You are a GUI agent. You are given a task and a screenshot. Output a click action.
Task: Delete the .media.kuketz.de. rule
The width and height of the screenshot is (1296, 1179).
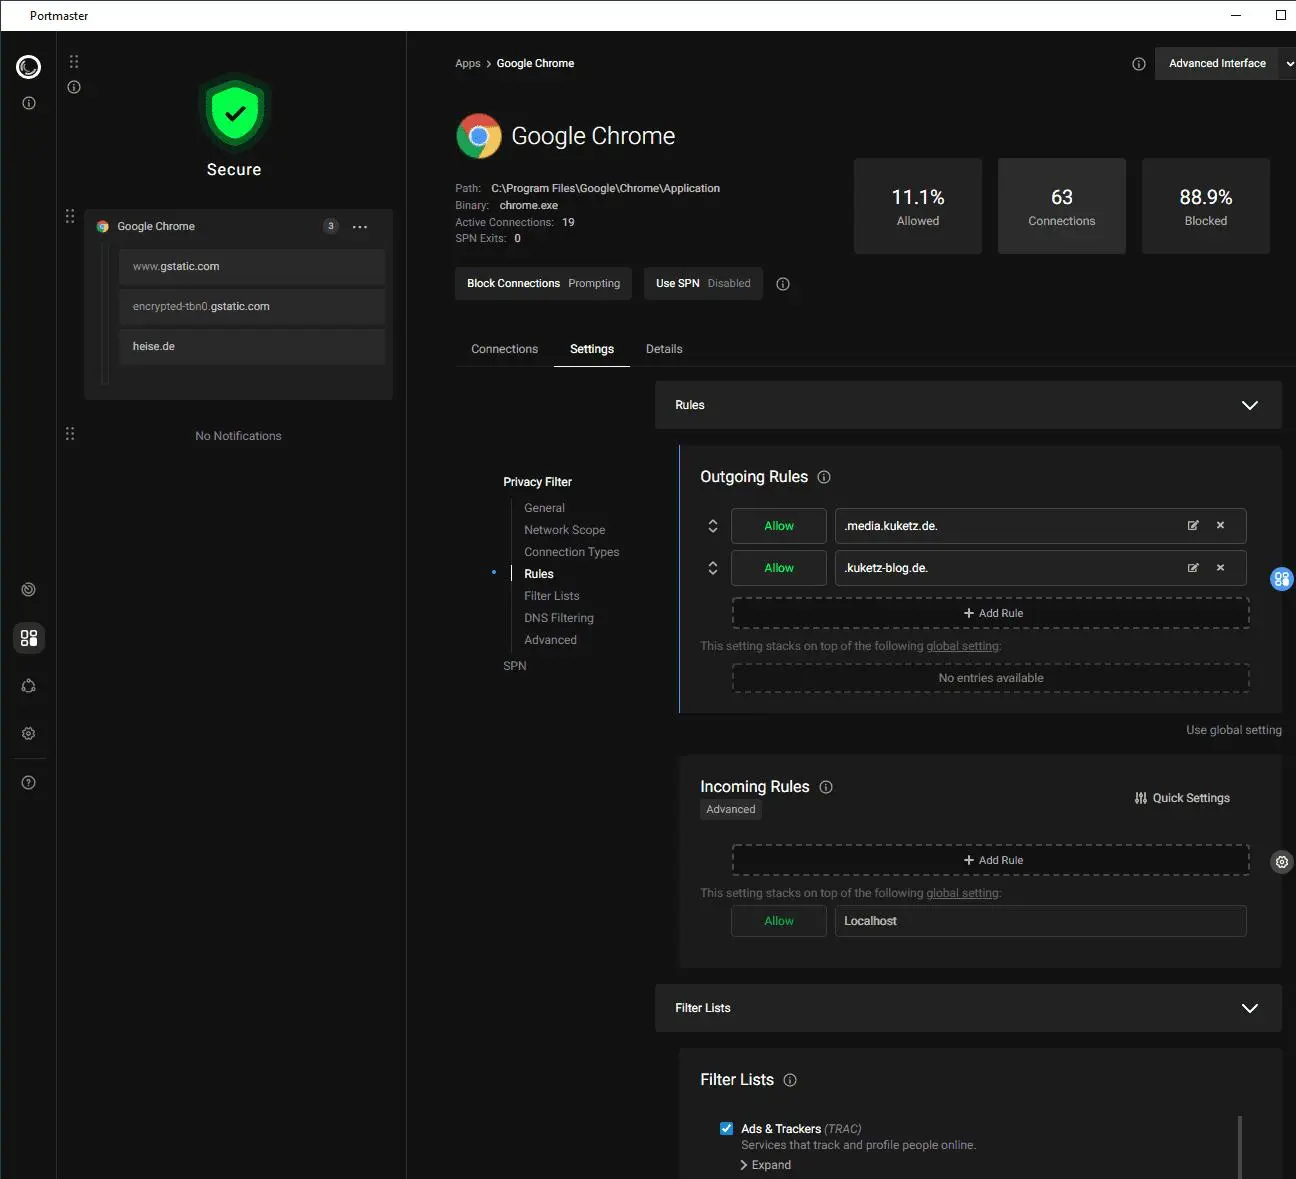[x=1220, y=526]
